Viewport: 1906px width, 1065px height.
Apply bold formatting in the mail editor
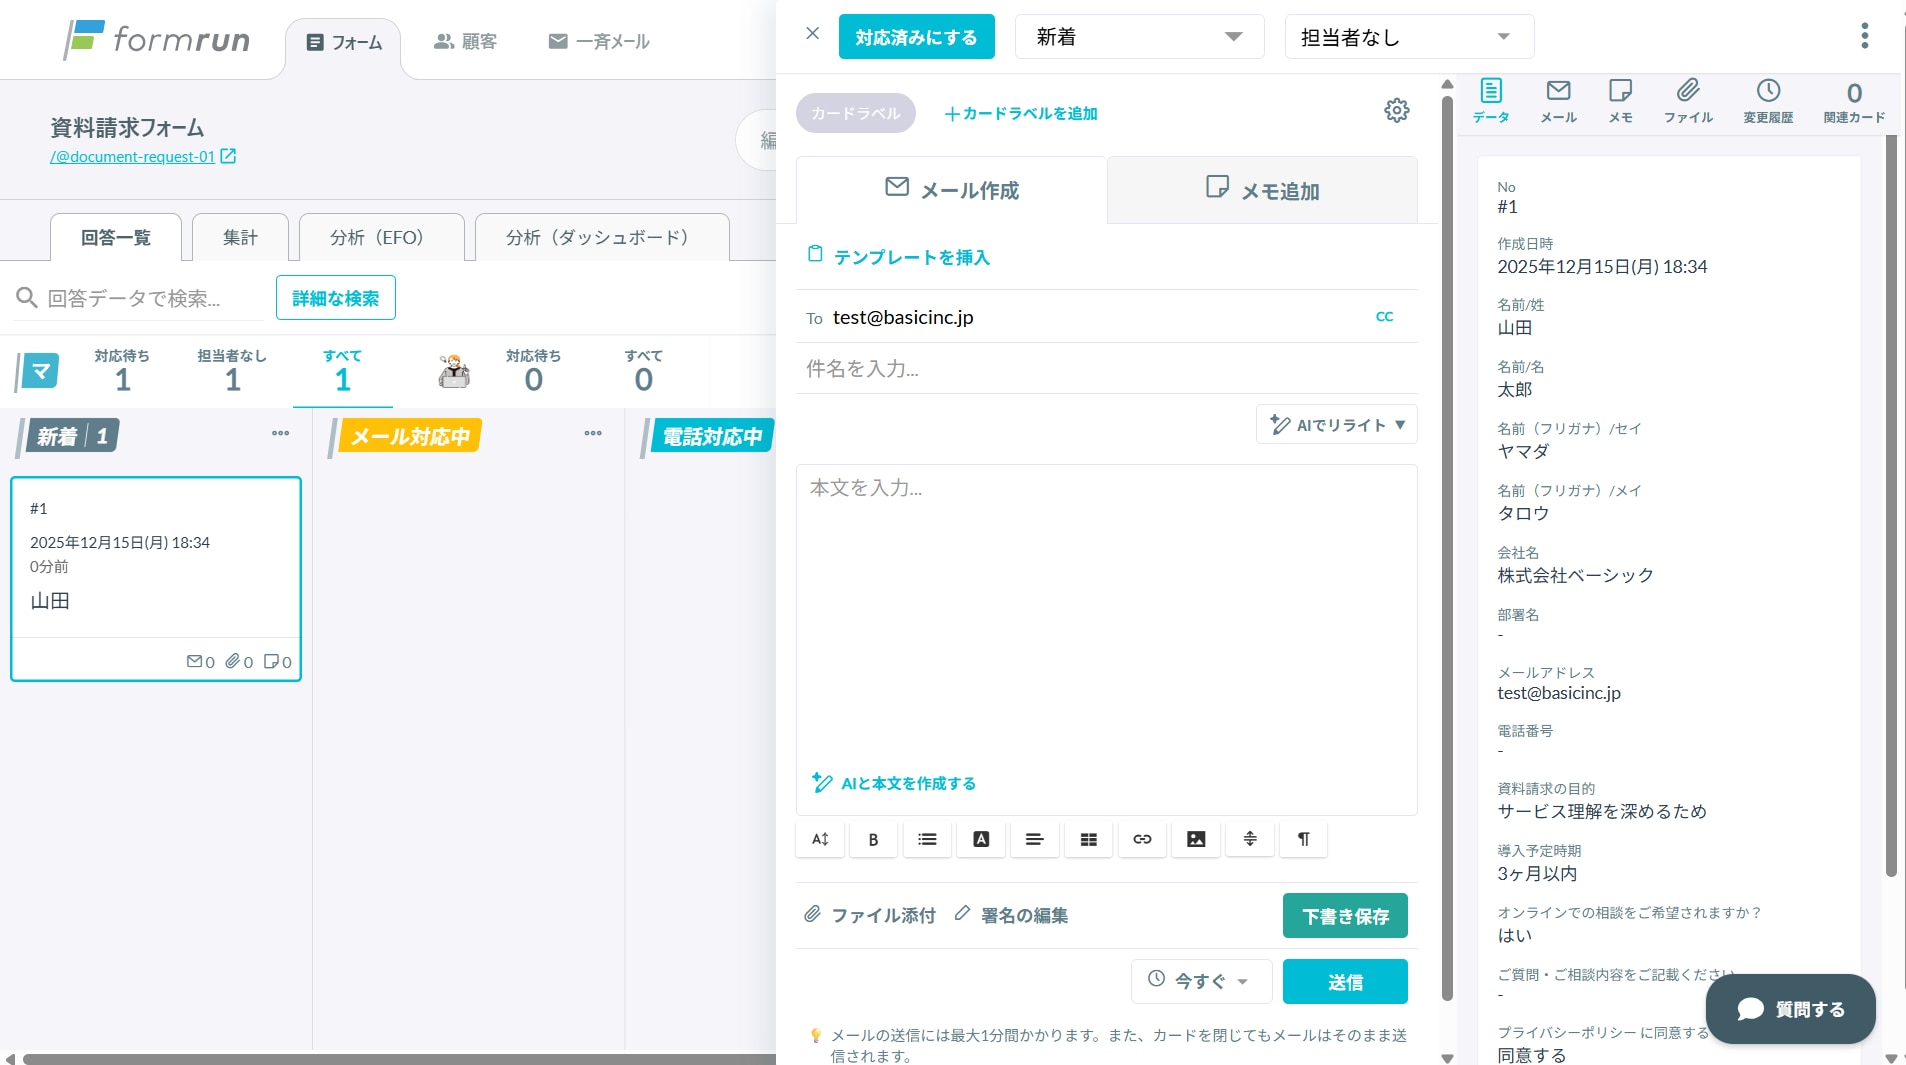pyautogui.click(x=873, y=839)
